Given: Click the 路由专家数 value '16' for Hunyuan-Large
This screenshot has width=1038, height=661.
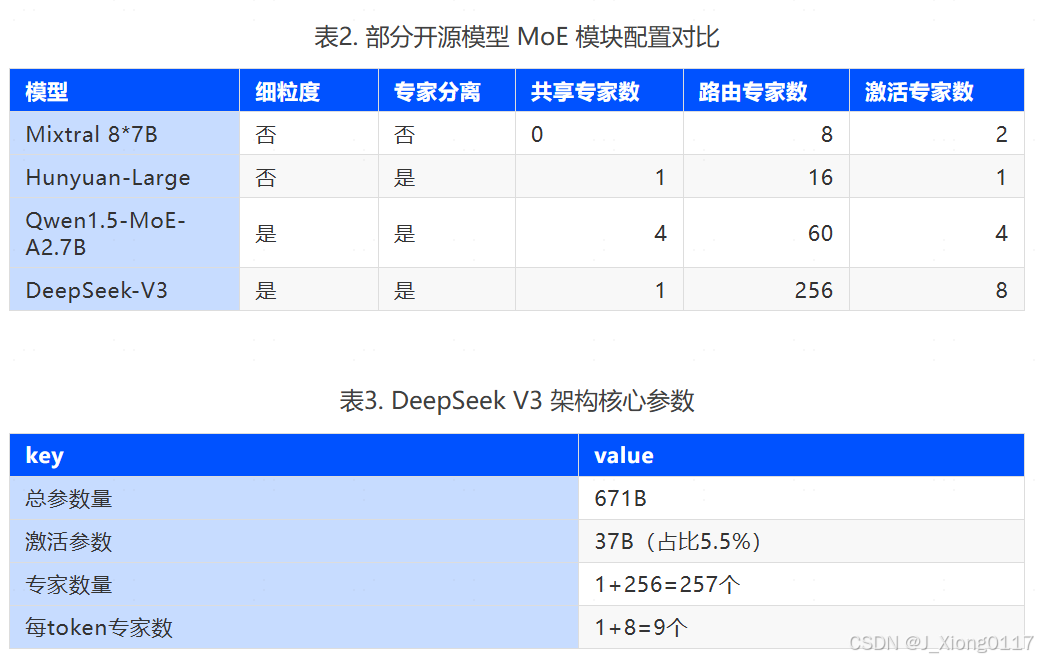Looking at the screenshot, I should [x=820, y=177].
